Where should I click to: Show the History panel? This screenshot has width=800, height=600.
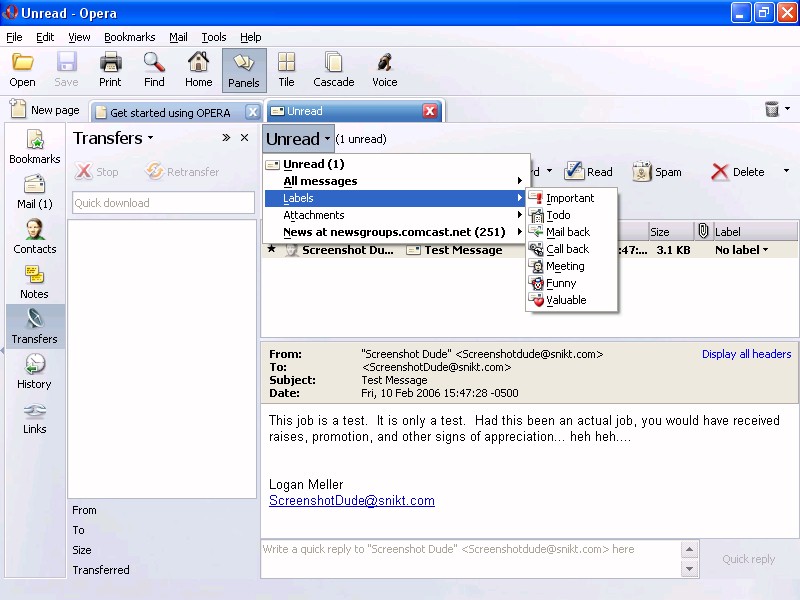point(34,371)
